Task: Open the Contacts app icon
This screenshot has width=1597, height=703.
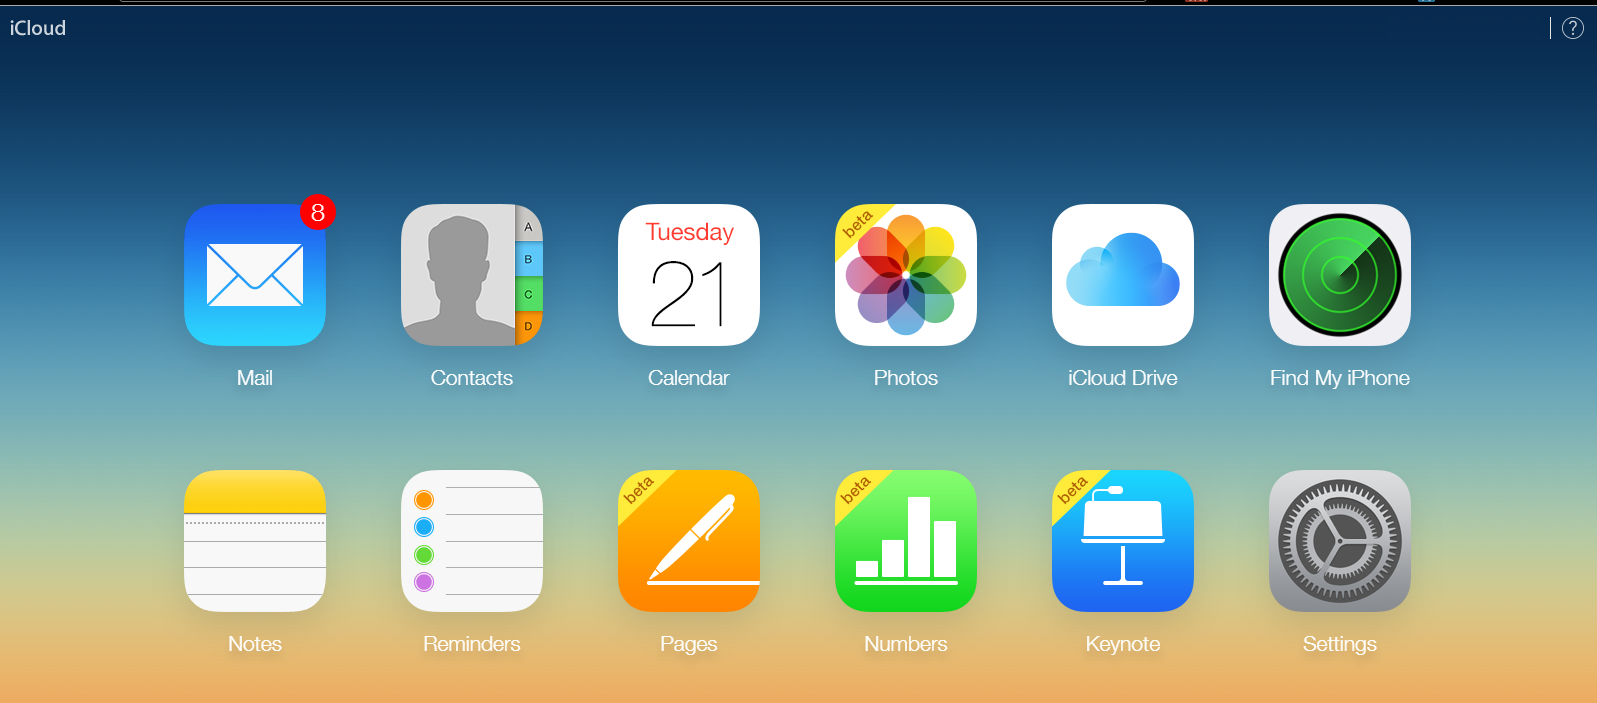Action: (472, 275)
